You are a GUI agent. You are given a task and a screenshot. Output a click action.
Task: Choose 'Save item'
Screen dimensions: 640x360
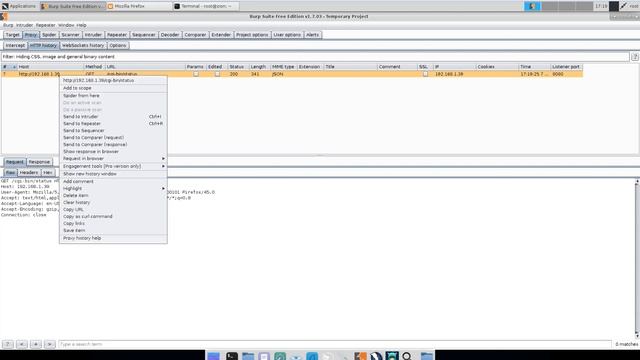pos(113,230)
